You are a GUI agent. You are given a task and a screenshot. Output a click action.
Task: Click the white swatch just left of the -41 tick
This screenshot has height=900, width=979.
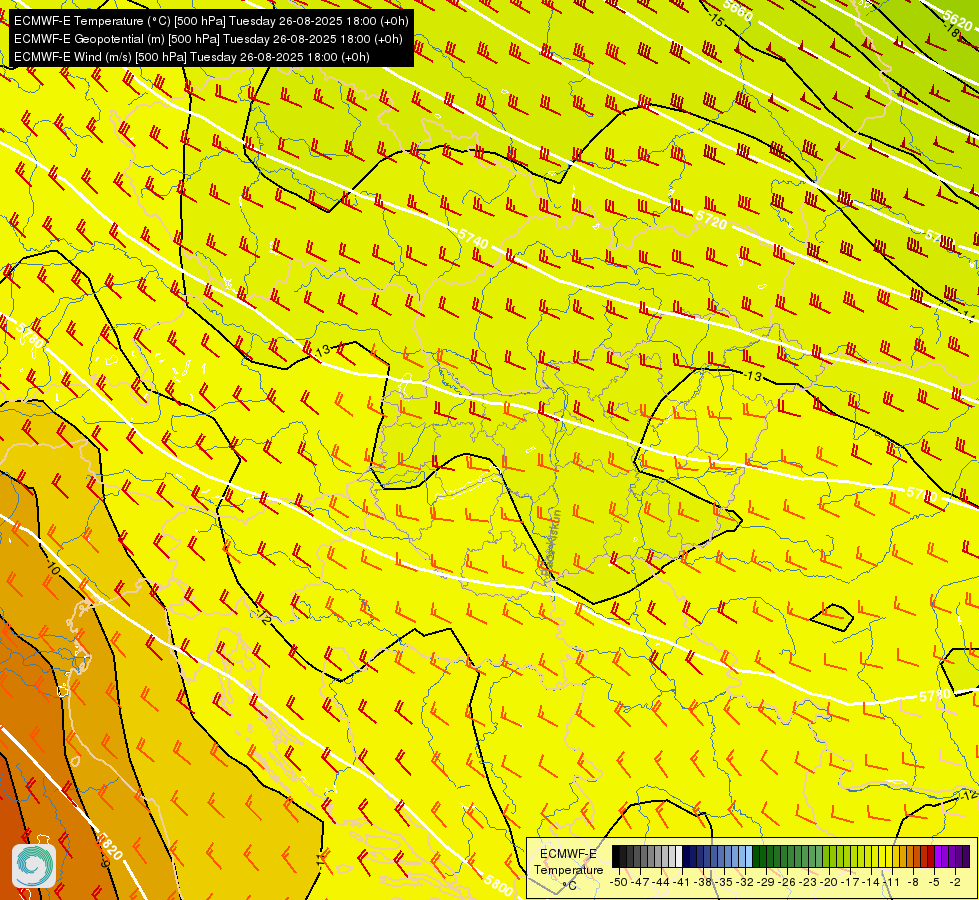pos(679,856)
